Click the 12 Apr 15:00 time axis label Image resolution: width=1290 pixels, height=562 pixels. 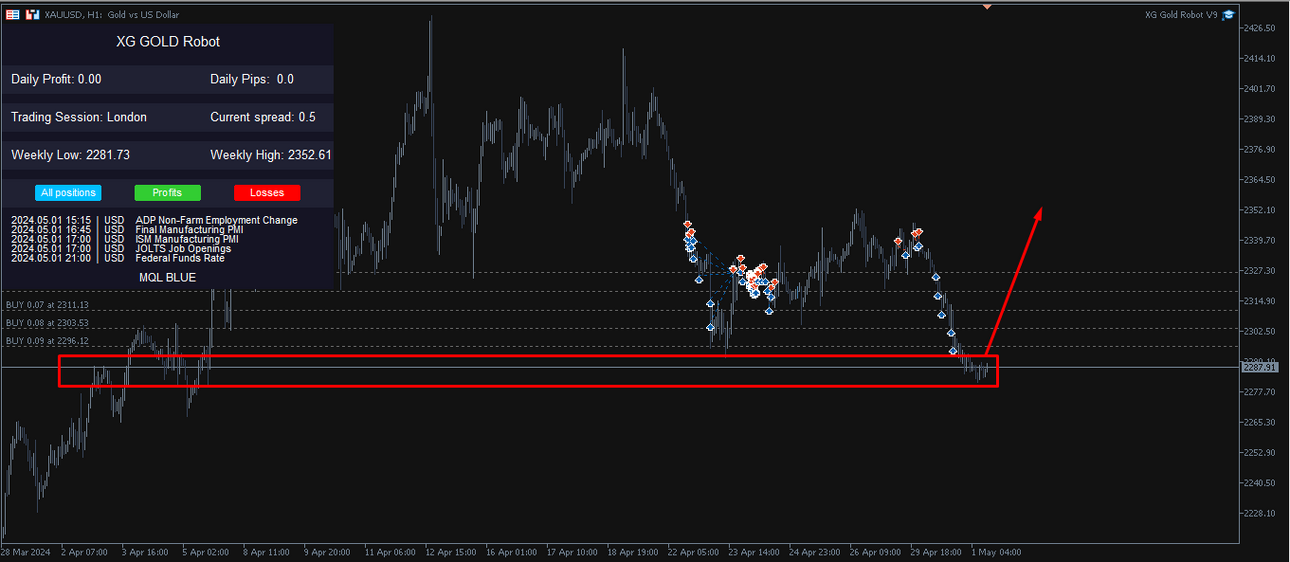(451, 552)
